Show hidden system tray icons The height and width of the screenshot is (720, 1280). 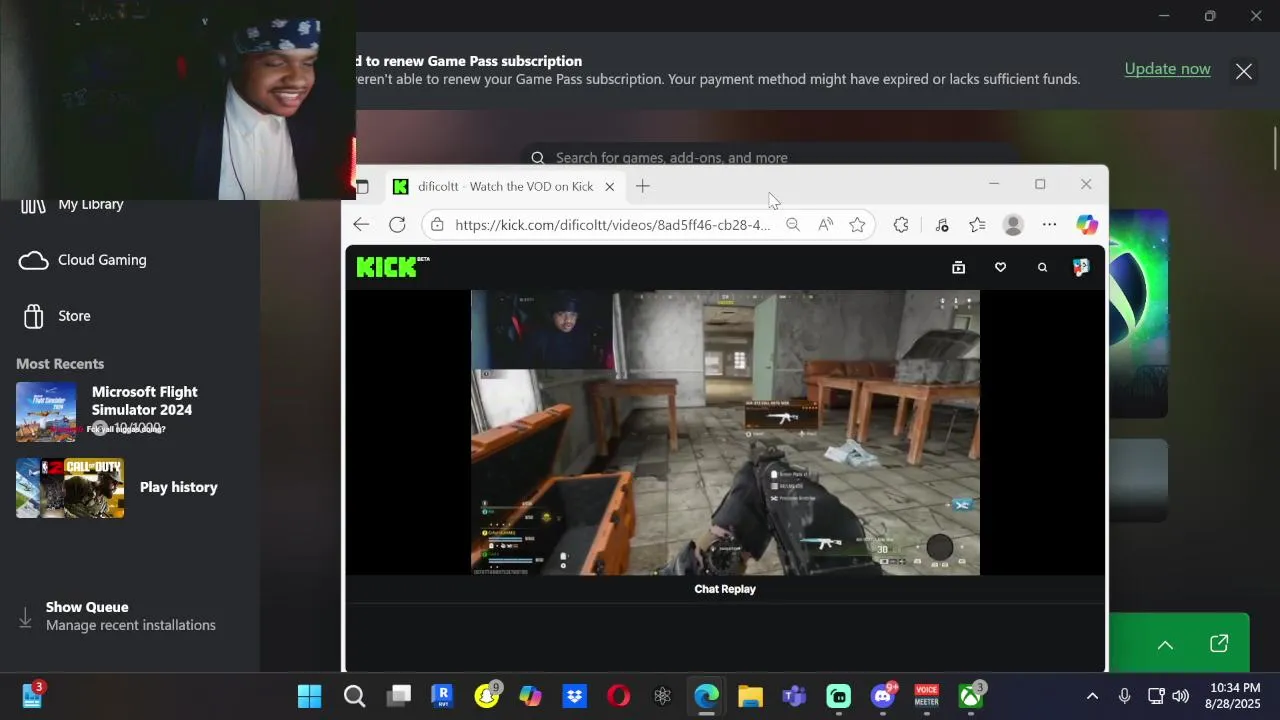point(1092,696)
